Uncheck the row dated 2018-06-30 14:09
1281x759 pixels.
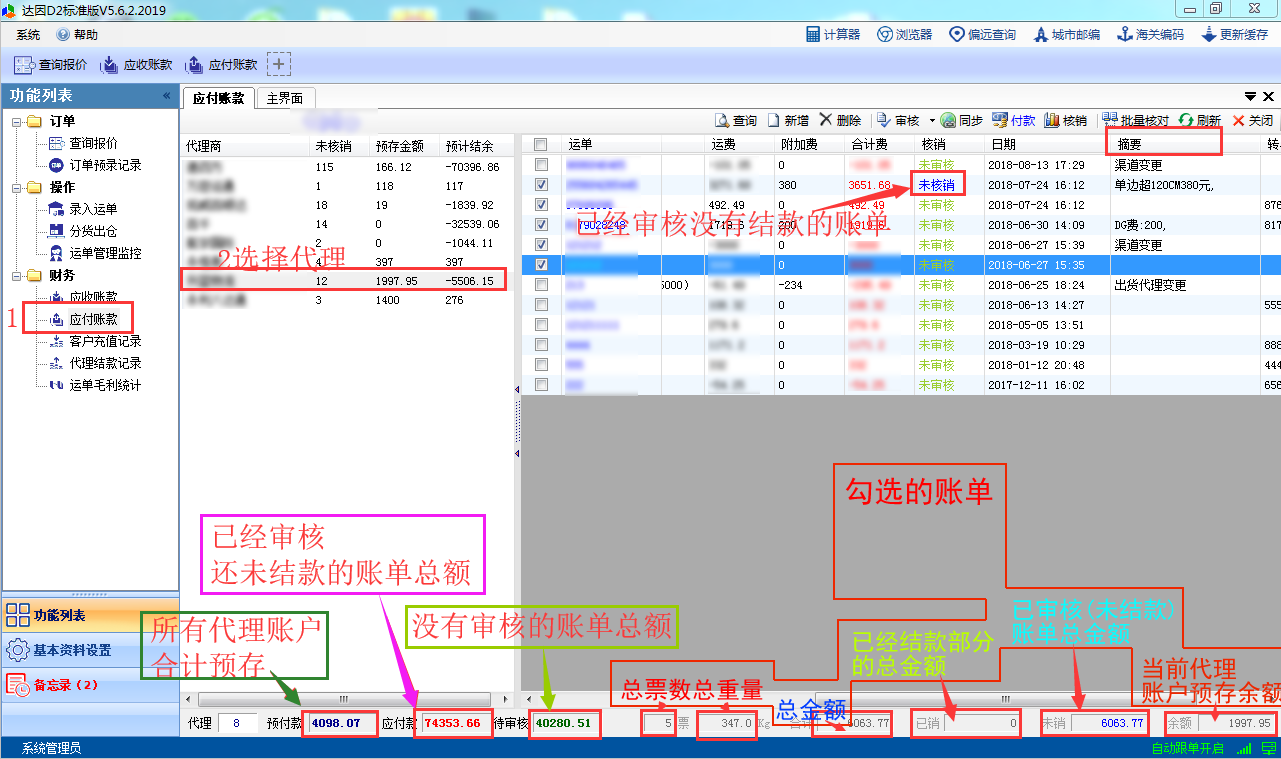click(x=541, y=225)
